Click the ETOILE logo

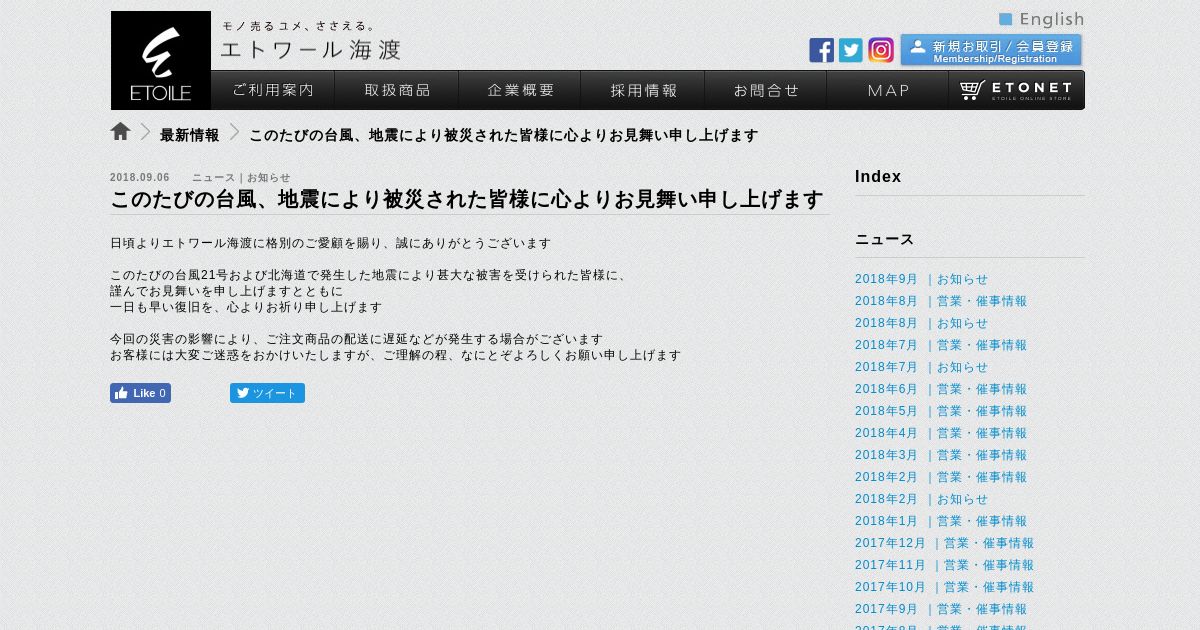(x=161, y=60)
